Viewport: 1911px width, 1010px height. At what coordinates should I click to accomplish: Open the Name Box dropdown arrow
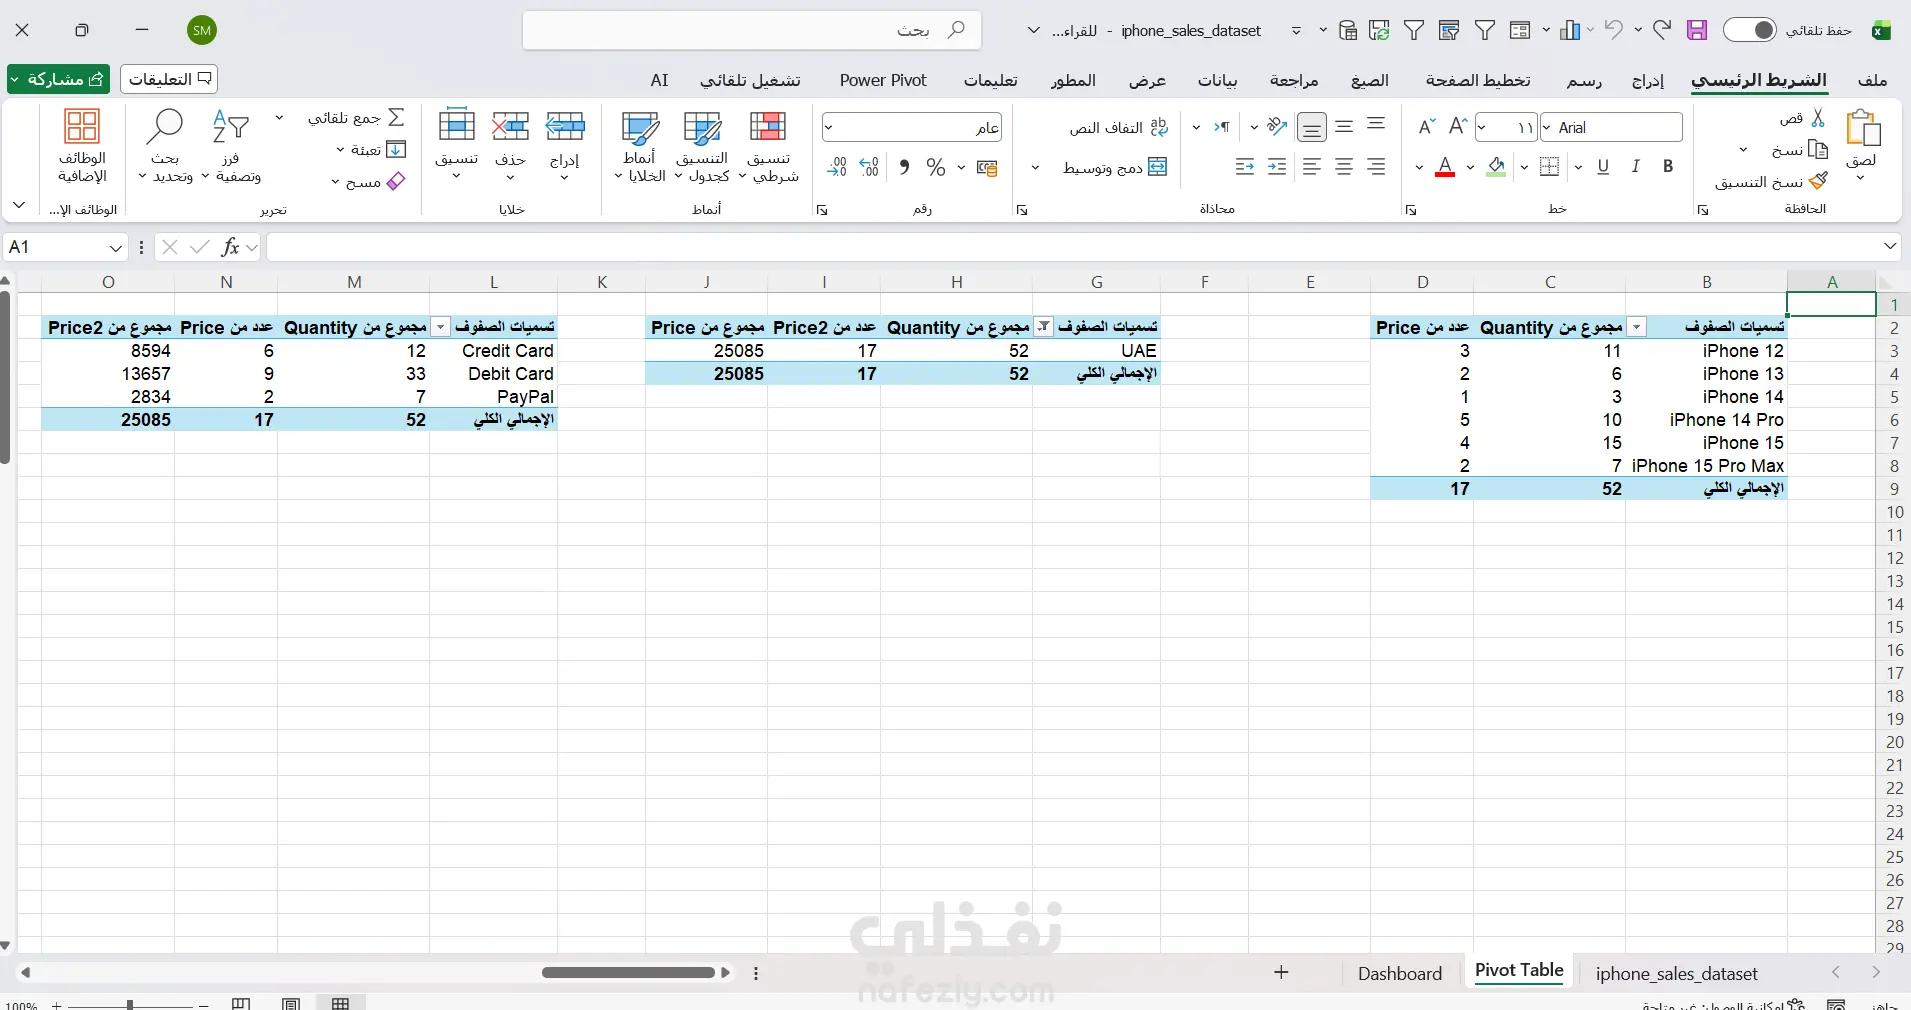115,247
